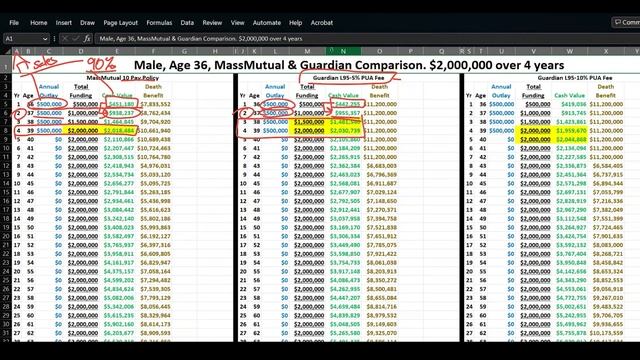Image resolution: width=640 pixels, height=360 pixels.
Task: Click the MassMutual death benefit cell $9,704,920
Action: 155,122
